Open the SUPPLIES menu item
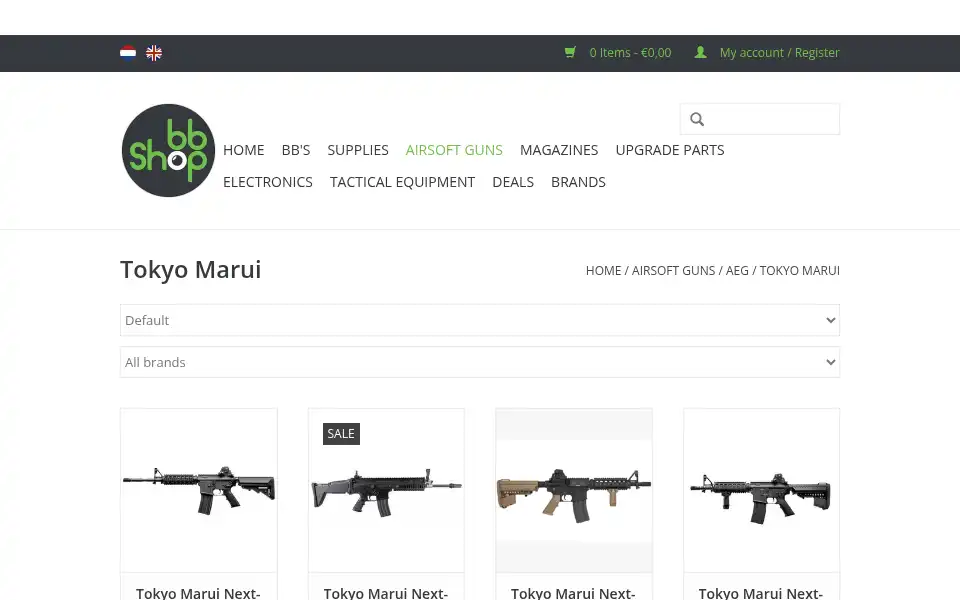The height and width of the screenshot is (600, 960). coord(358,150)
